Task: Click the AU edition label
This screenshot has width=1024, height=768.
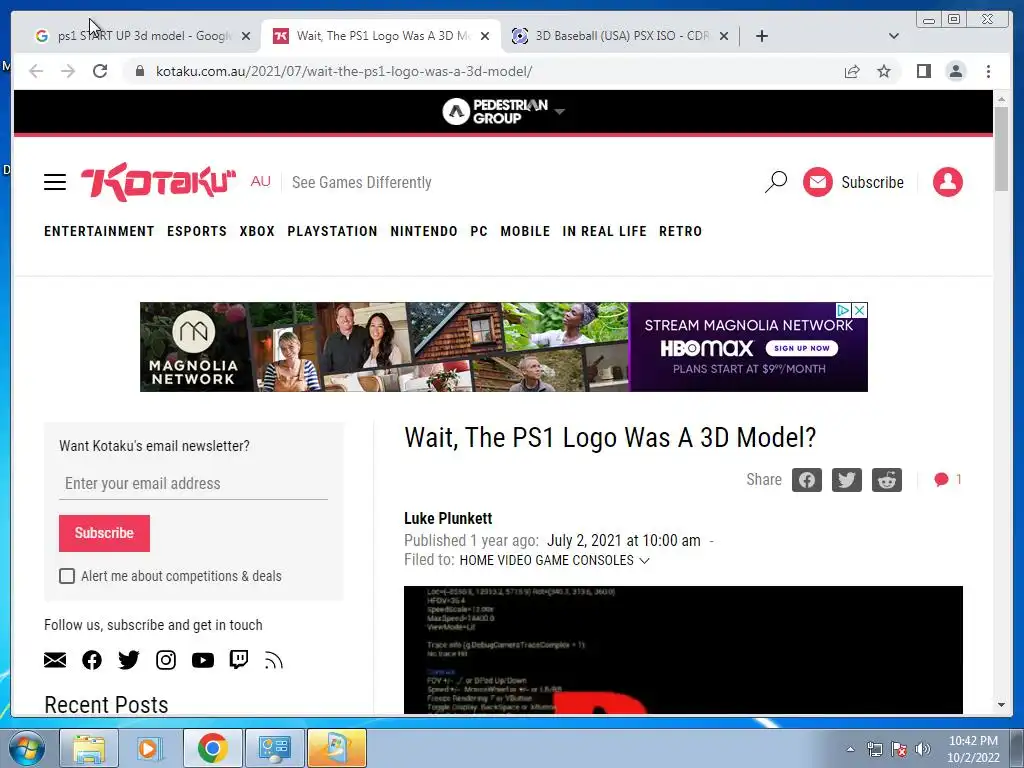Action: pos(260,182)
